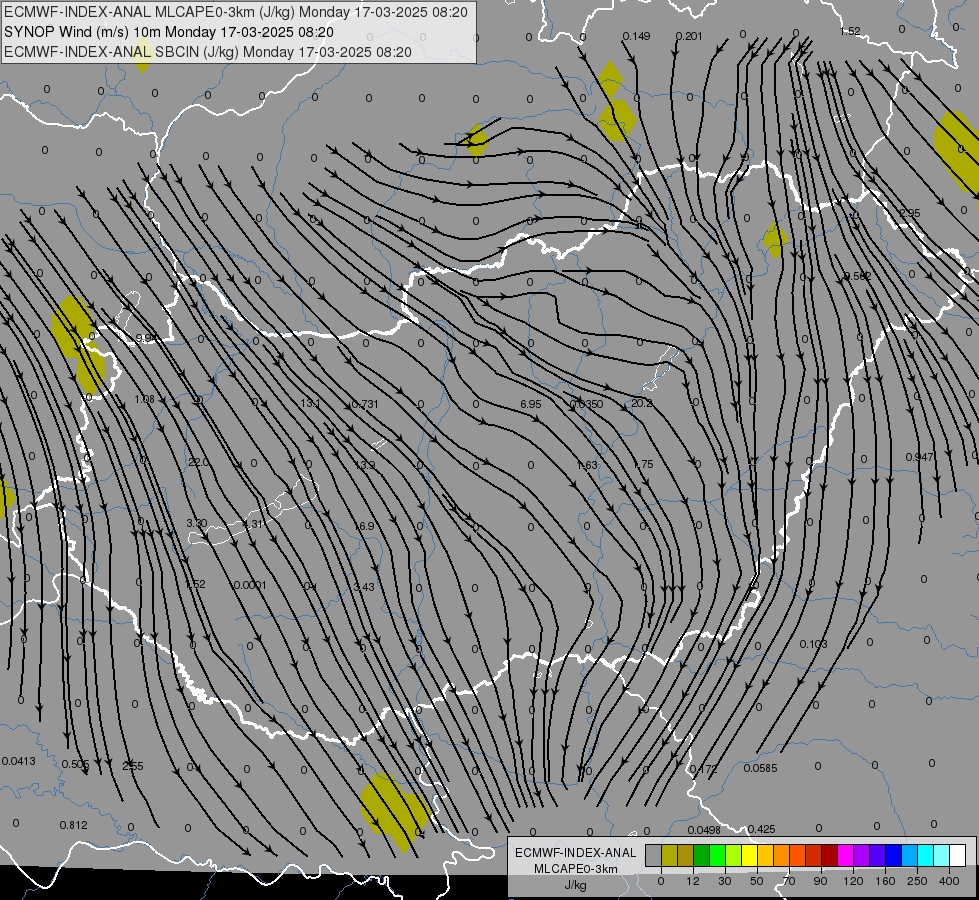Select the dark red legend swatch
This screenshot has height=900, width=979.
click(830, 855)
